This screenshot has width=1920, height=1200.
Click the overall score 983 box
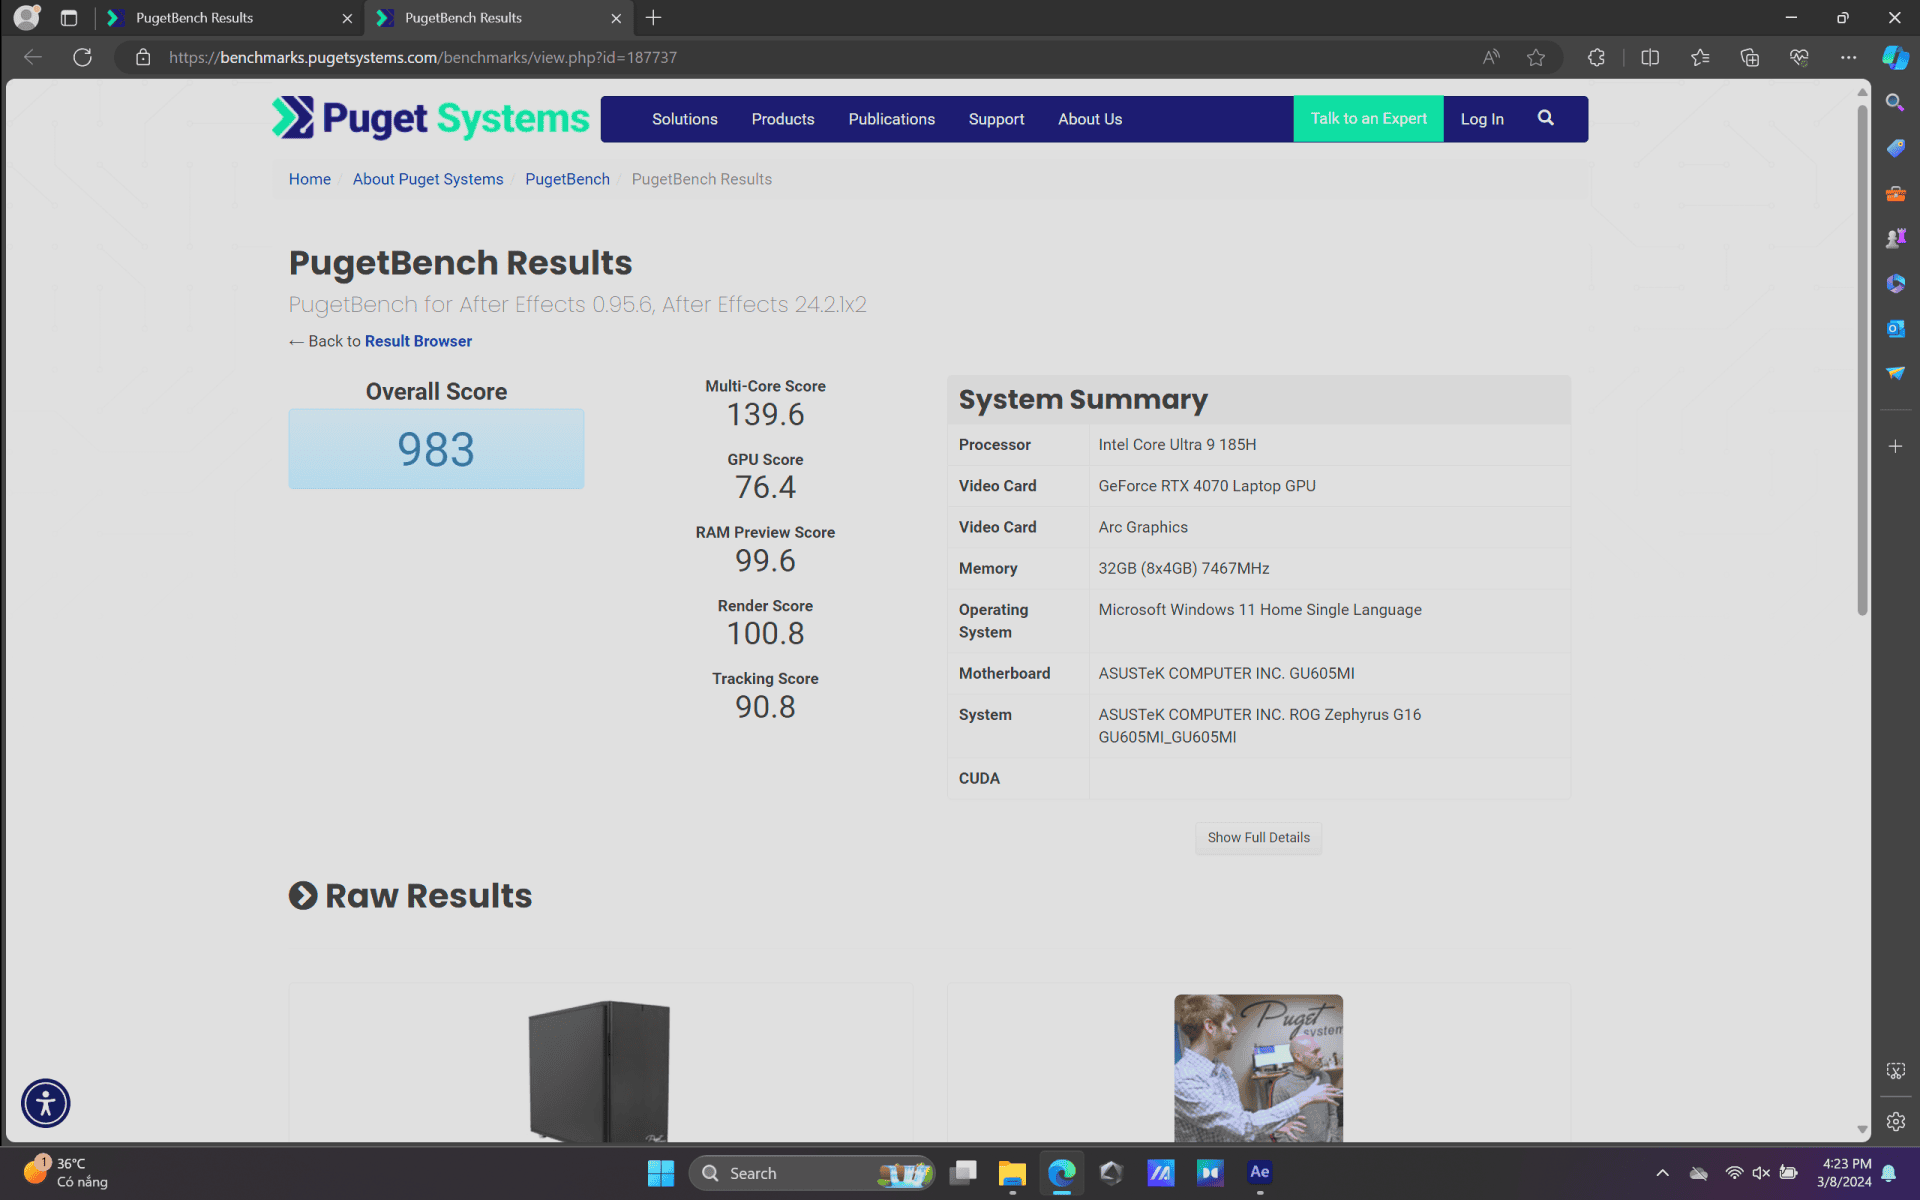tap(436, 449)
